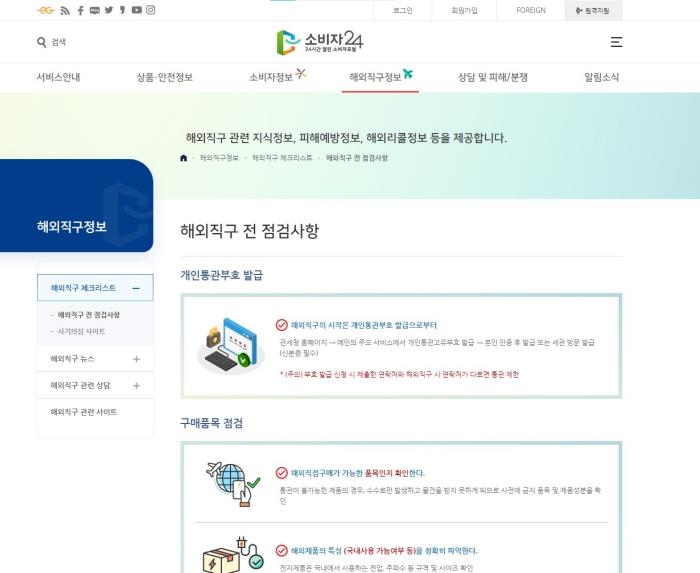
Task: Open the YouTube channel icon
Action: 137,10
